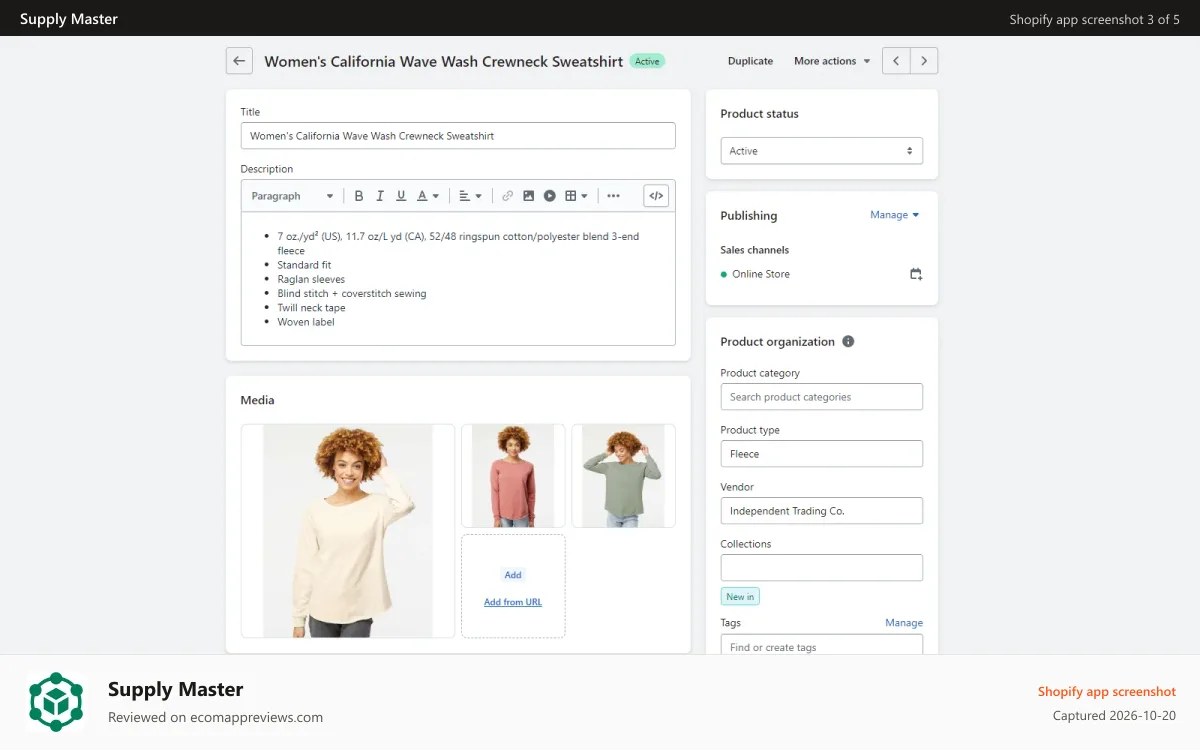Click the Supply Master header title
The image size is (1200, 750).
(69, 19)
